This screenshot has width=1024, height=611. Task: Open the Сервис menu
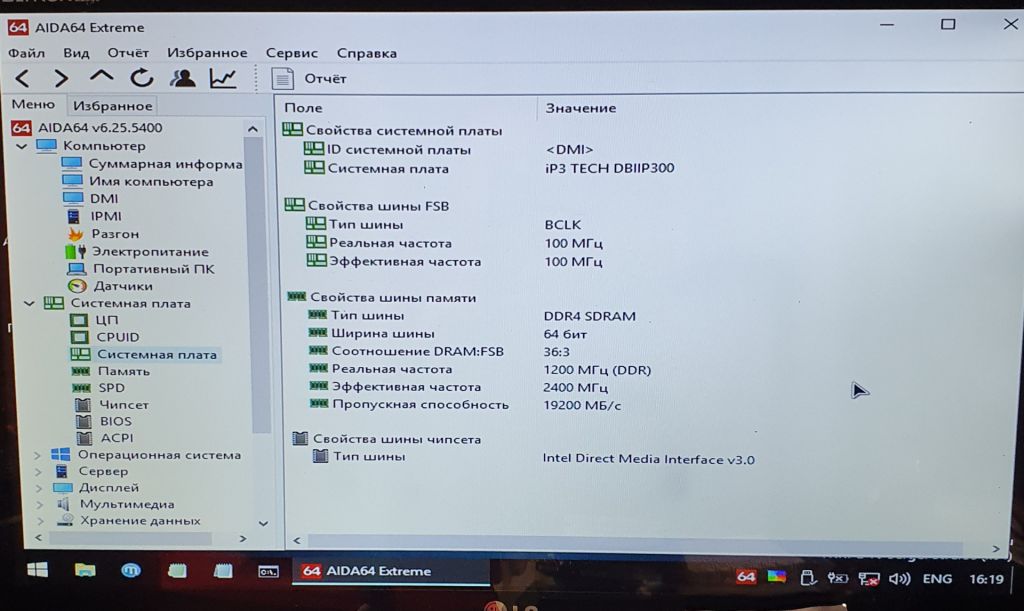coord(292,53)
